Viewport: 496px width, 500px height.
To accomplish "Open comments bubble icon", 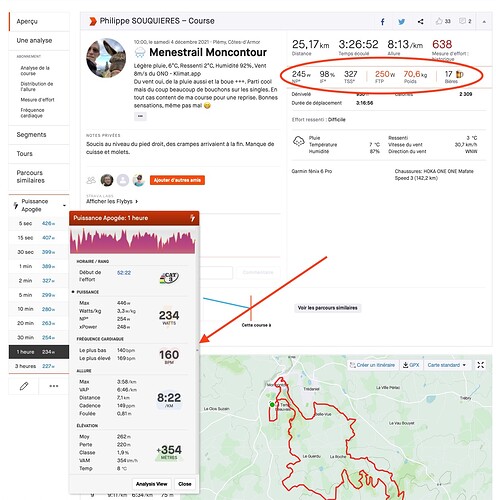I will [x=462, y=21].
